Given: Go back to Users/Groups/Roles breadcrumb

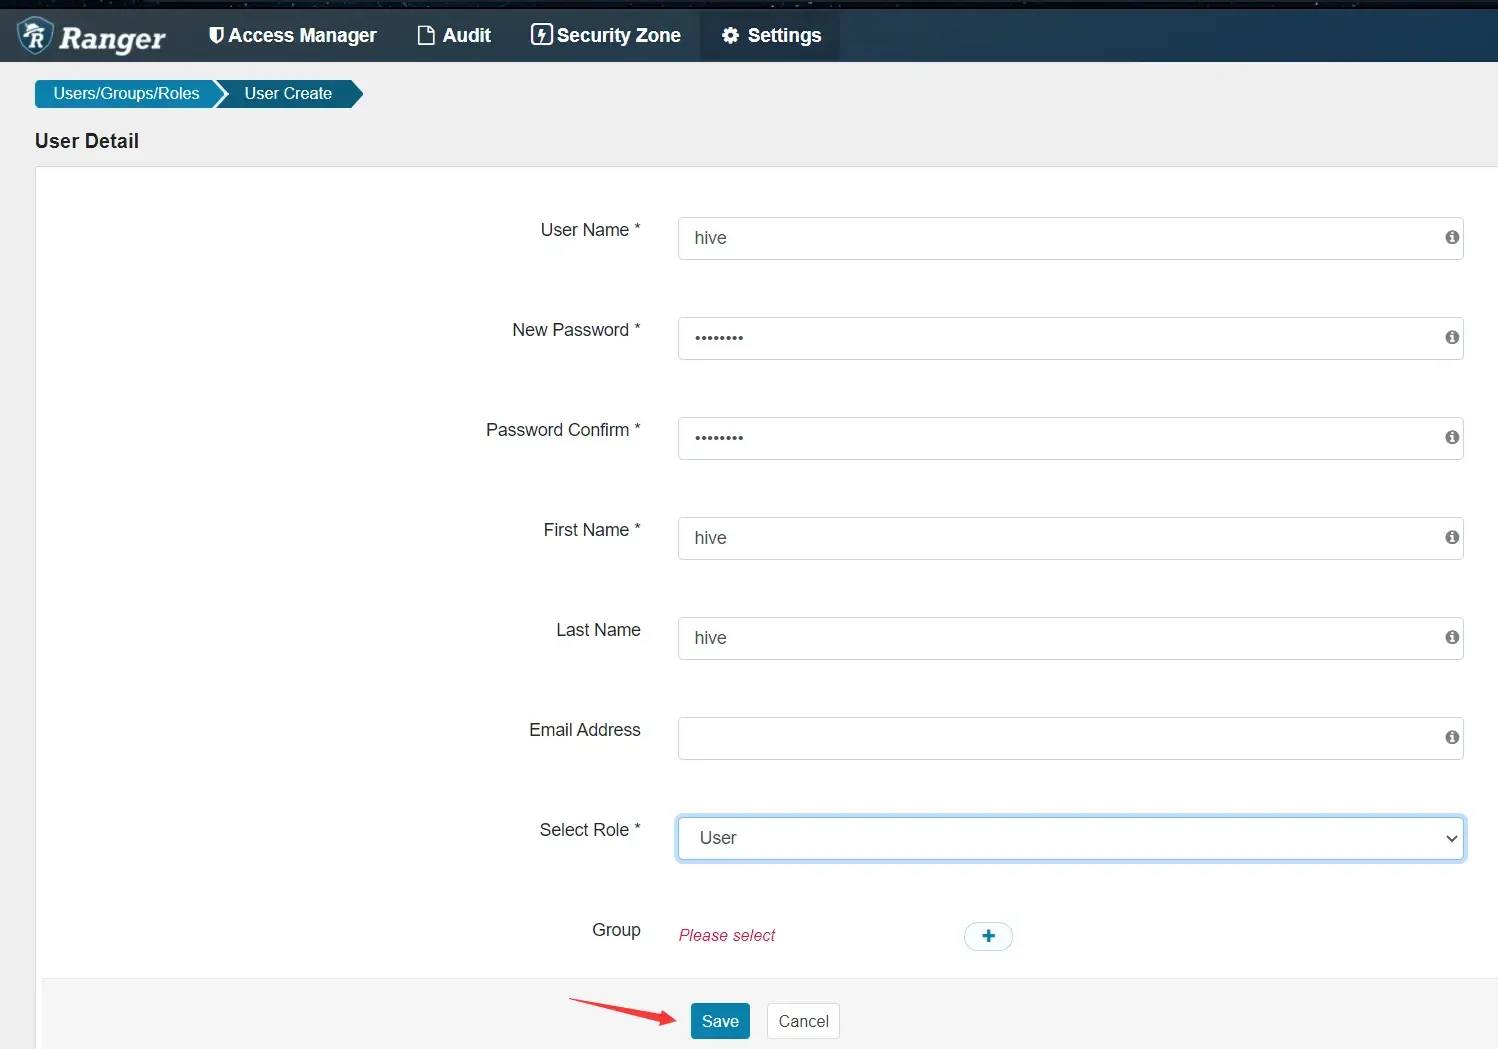Looking at the screenshot, I should coord(126,94).
